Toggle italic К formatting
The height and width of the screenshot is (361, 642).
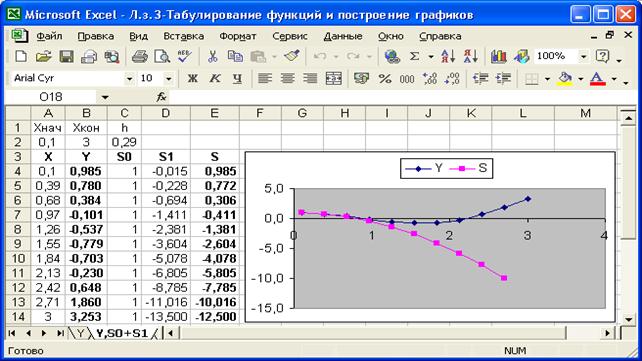point(215,78)
